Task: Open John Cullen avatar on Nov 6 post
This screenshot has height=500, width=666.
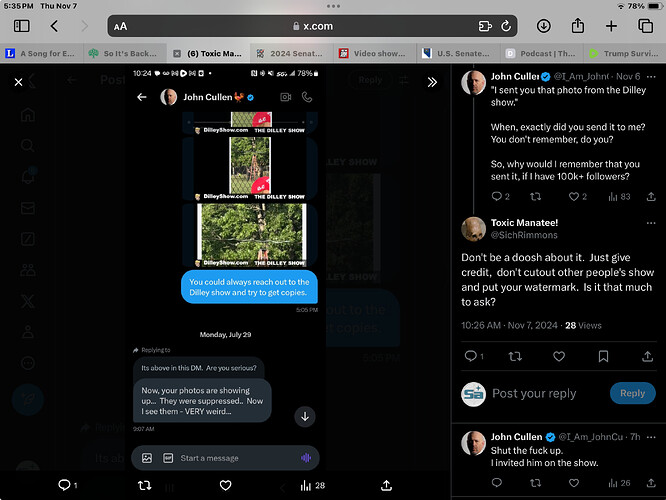Action: pos(473,82)
